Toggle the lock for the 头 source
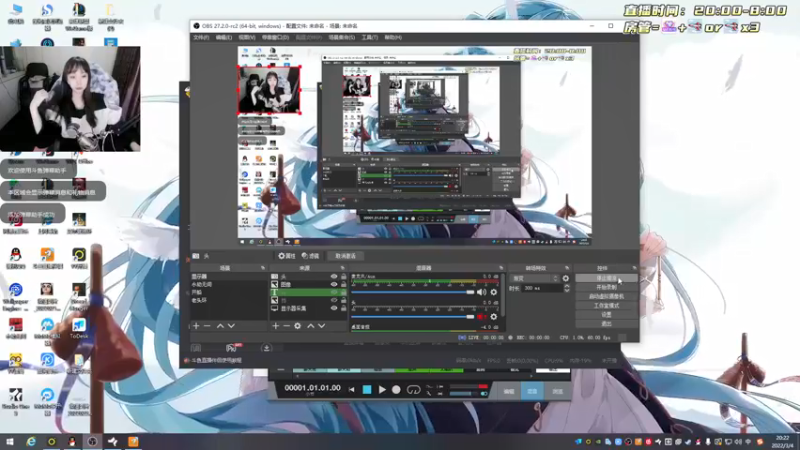 (343, 277)
